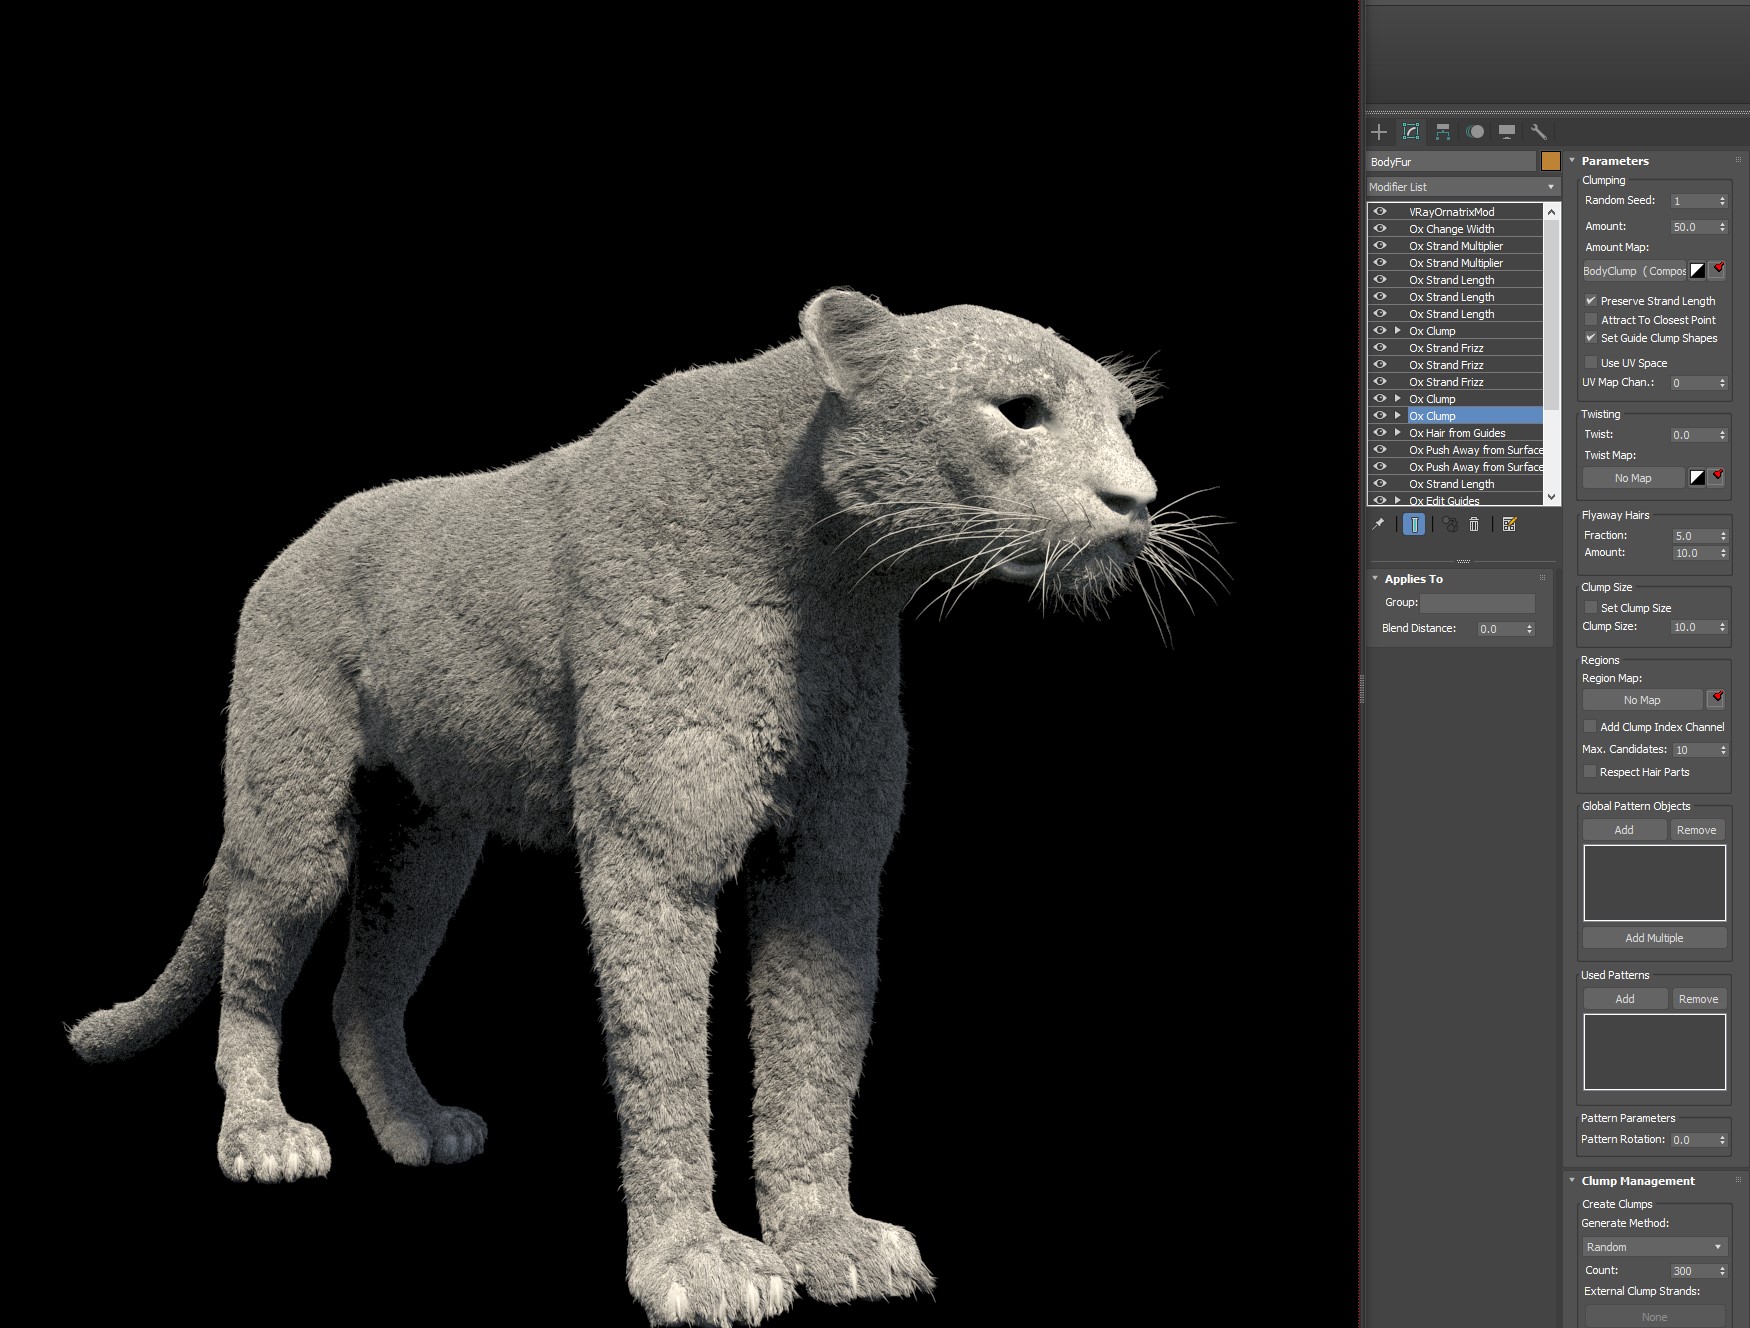This screenshot has height=1328, width=1750.
Task: Enable Attract To Closest Point
Action: click(1591, 320)
